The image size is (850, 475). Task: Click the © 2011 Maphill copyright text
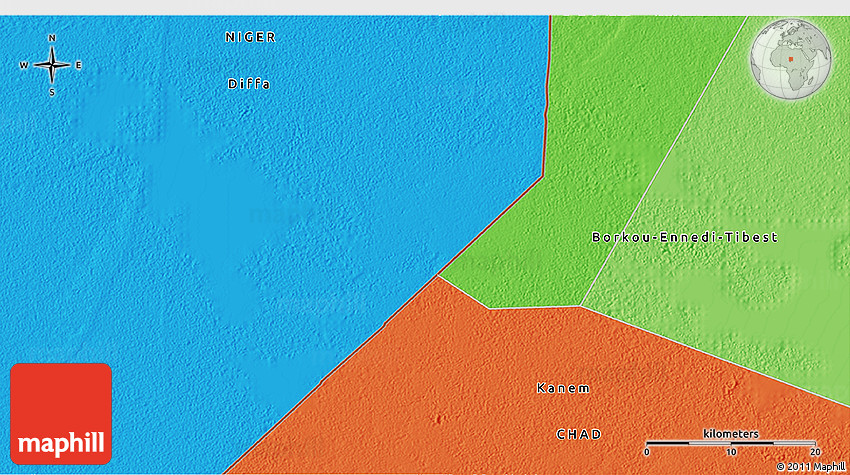click(x=811, y=466)
